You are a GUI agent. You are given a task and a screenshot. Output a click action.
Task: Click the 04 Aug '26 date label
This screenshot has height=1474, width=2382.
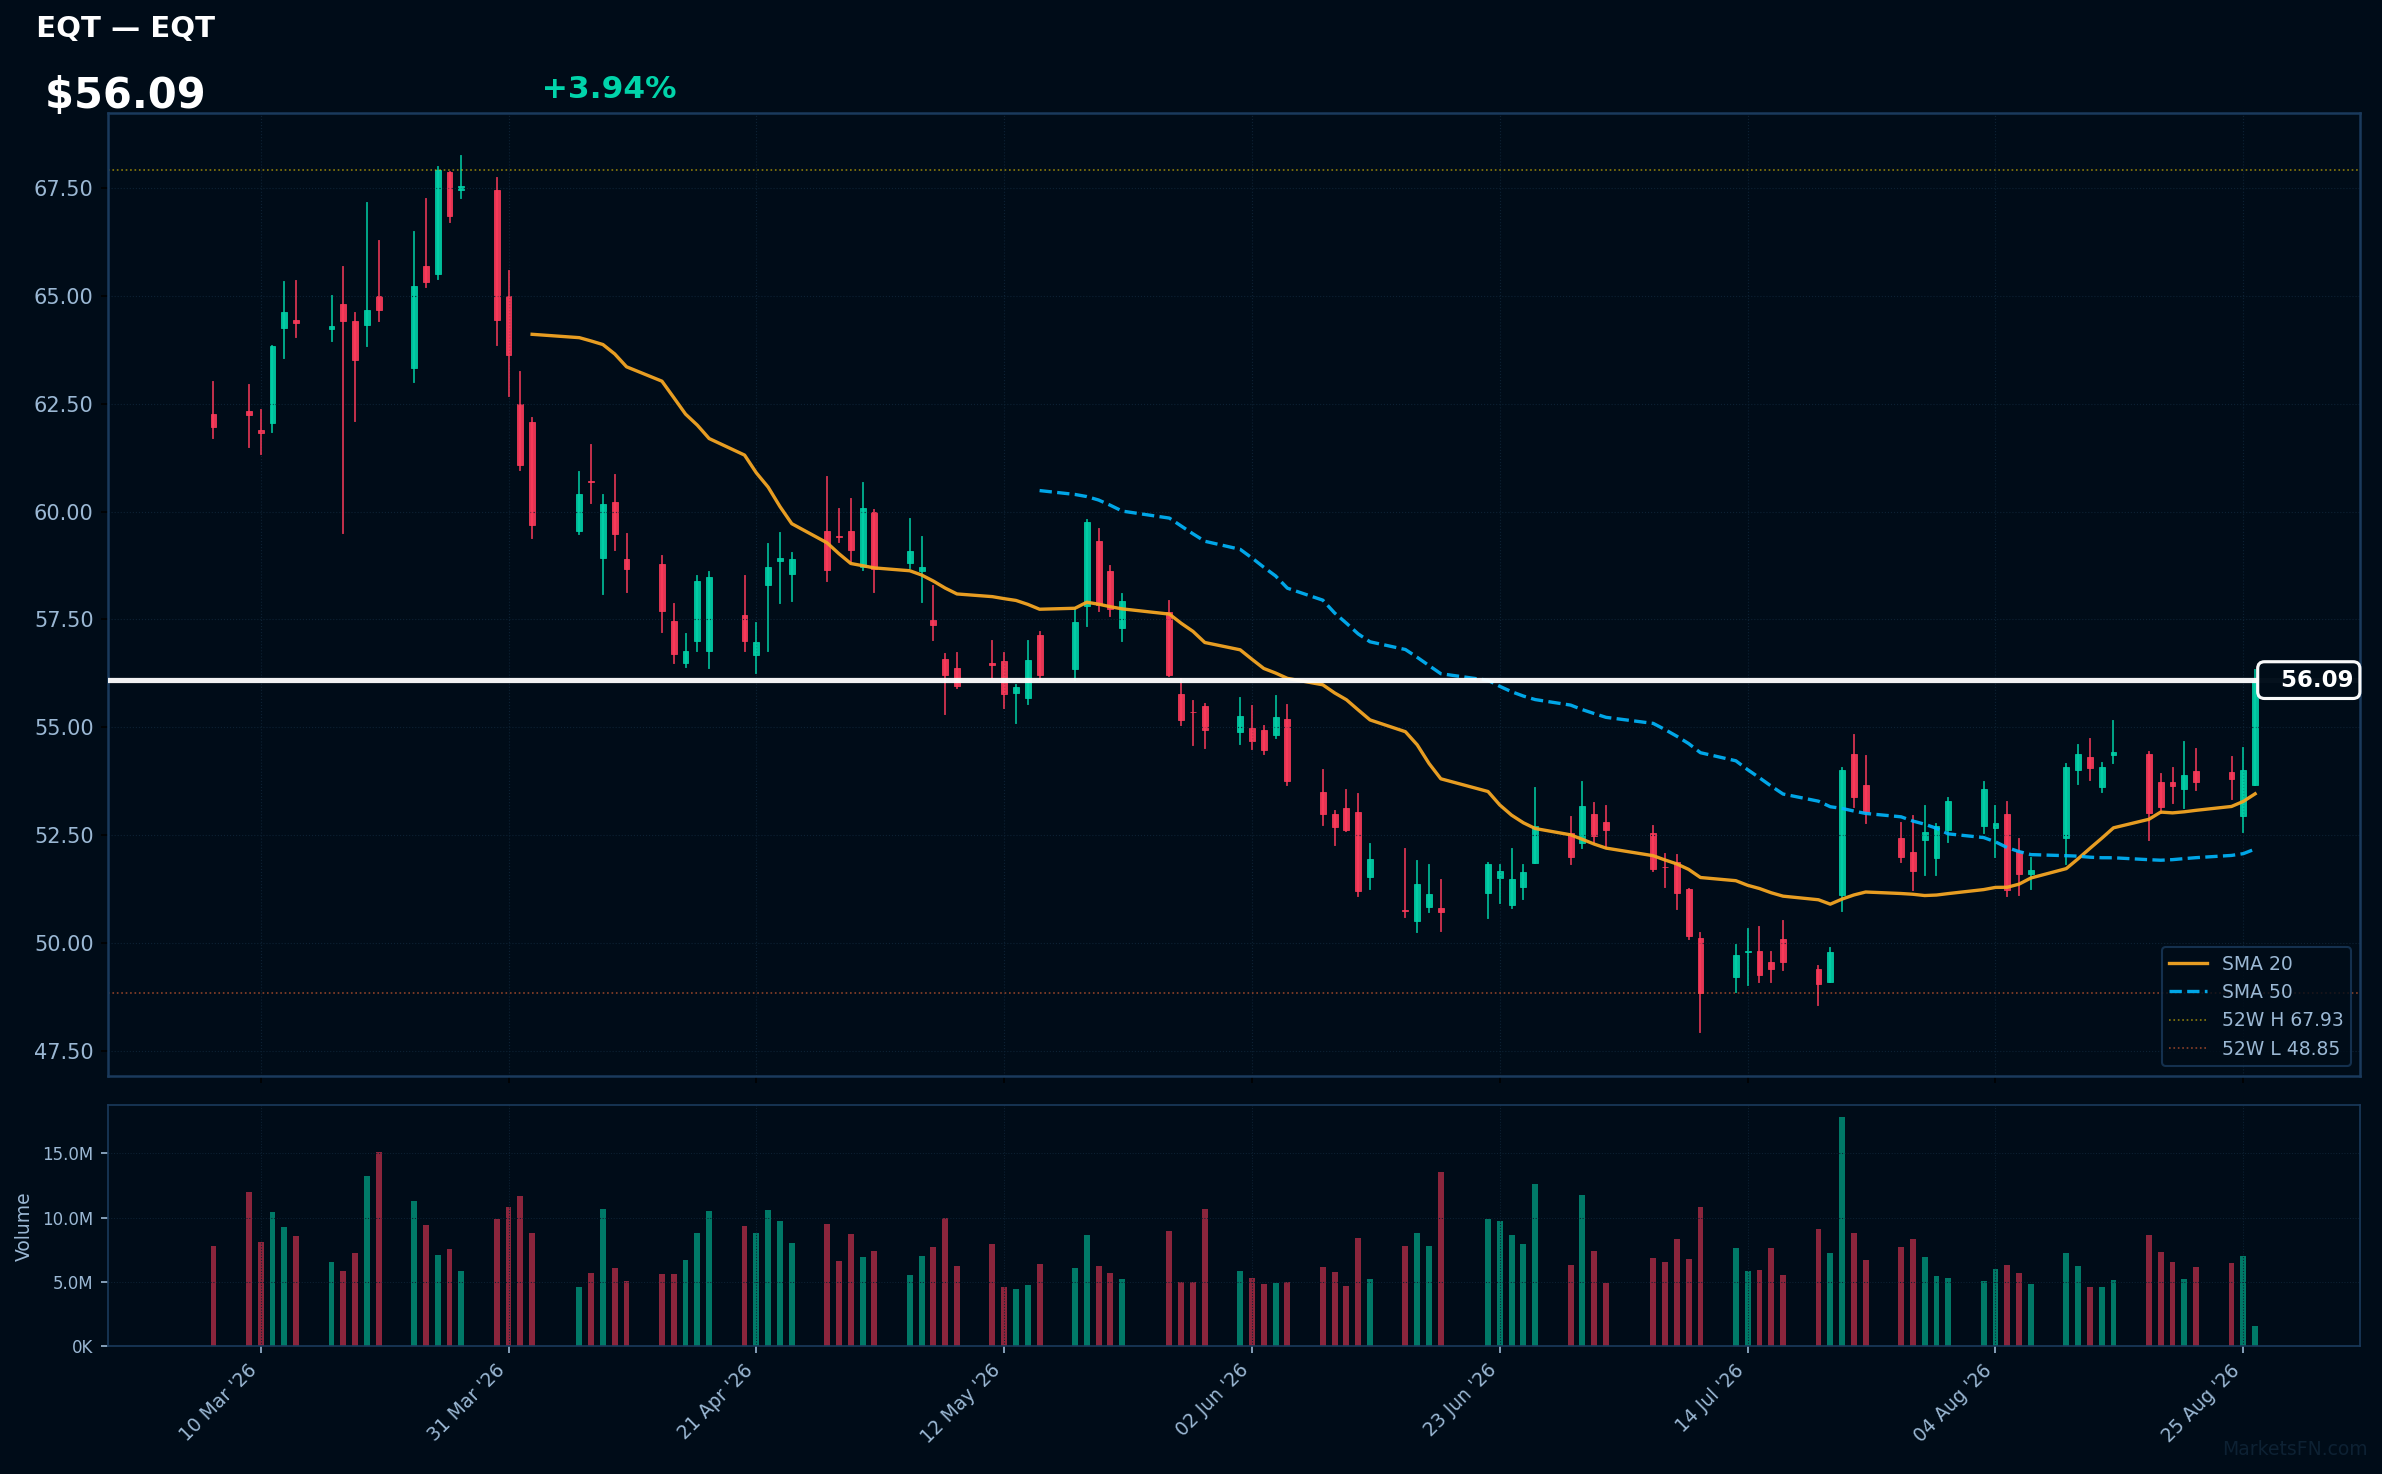point(1952,1402)
